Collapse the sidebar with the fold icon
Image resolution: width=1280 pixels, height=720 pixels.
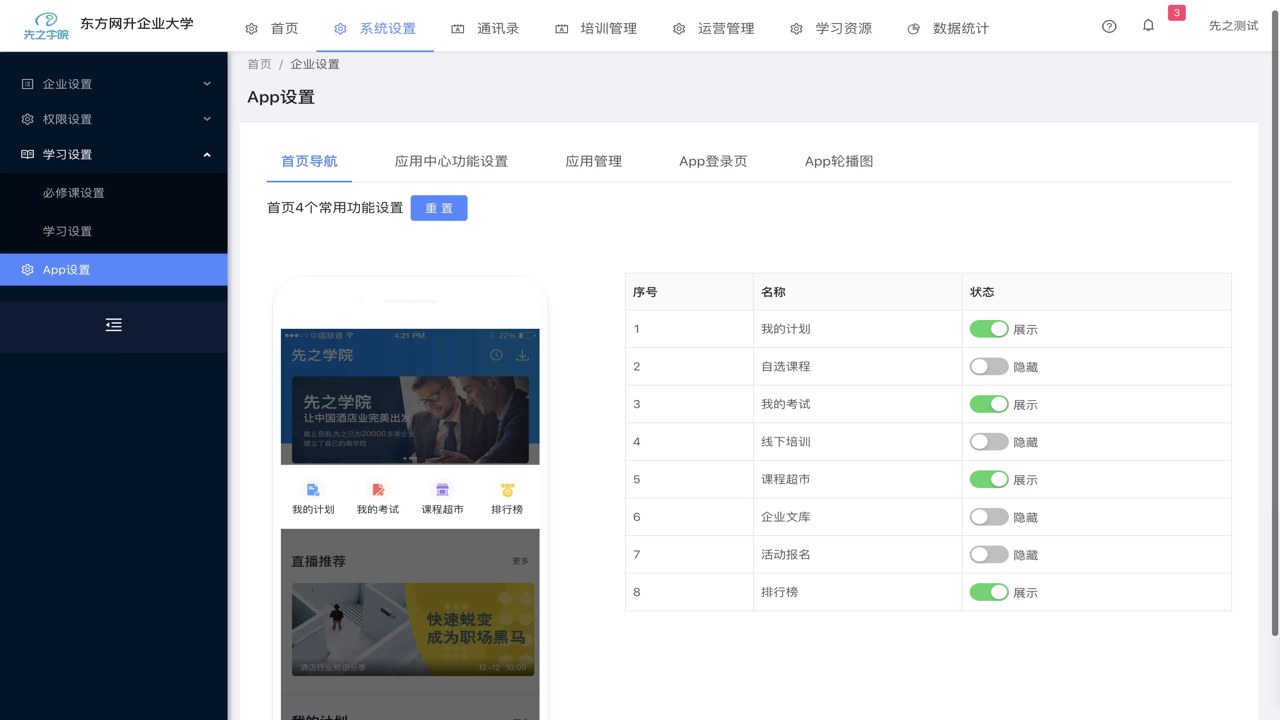click(114, 325)
